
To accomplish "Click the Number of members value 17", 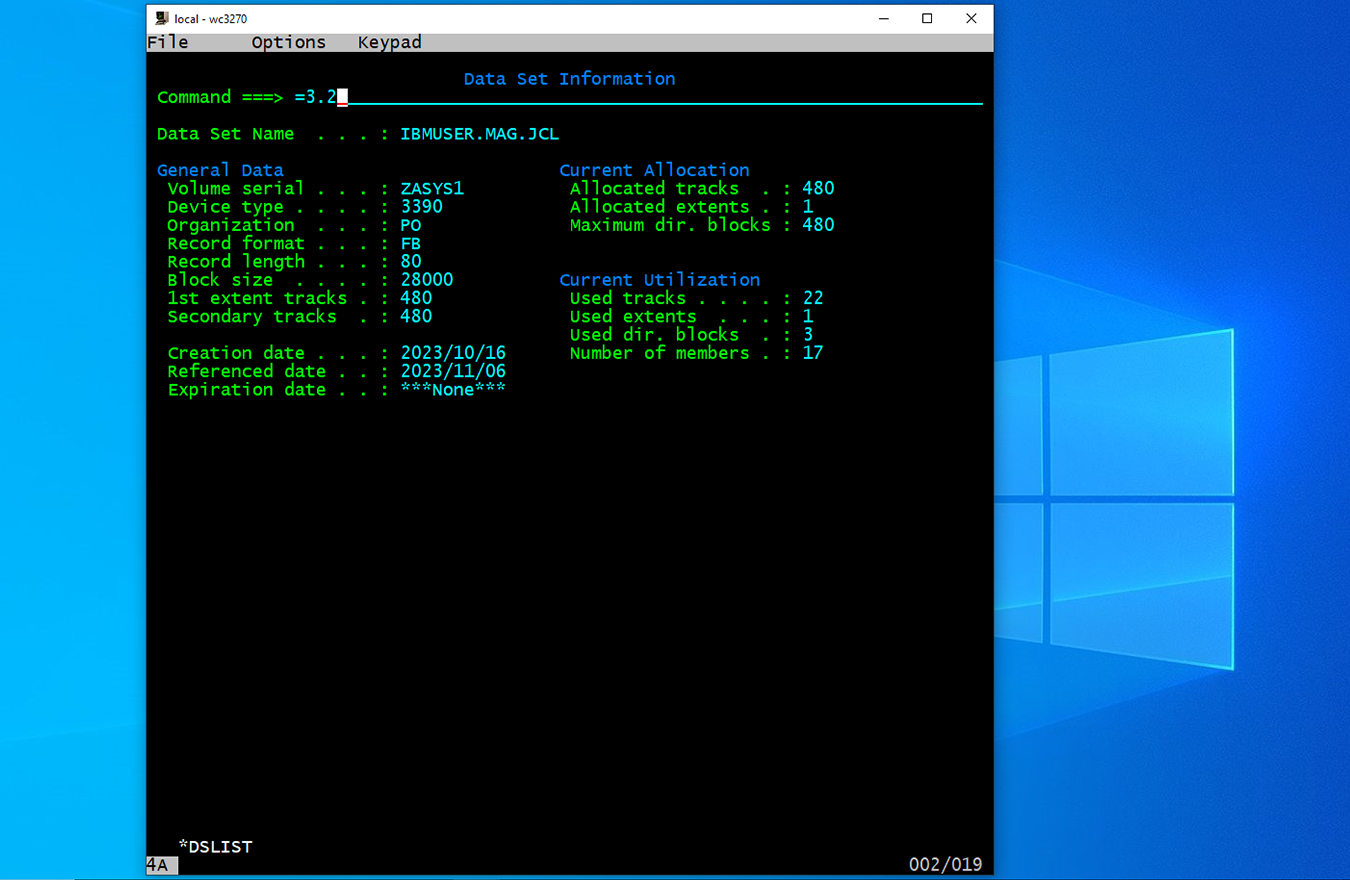I will click(812, 353).
